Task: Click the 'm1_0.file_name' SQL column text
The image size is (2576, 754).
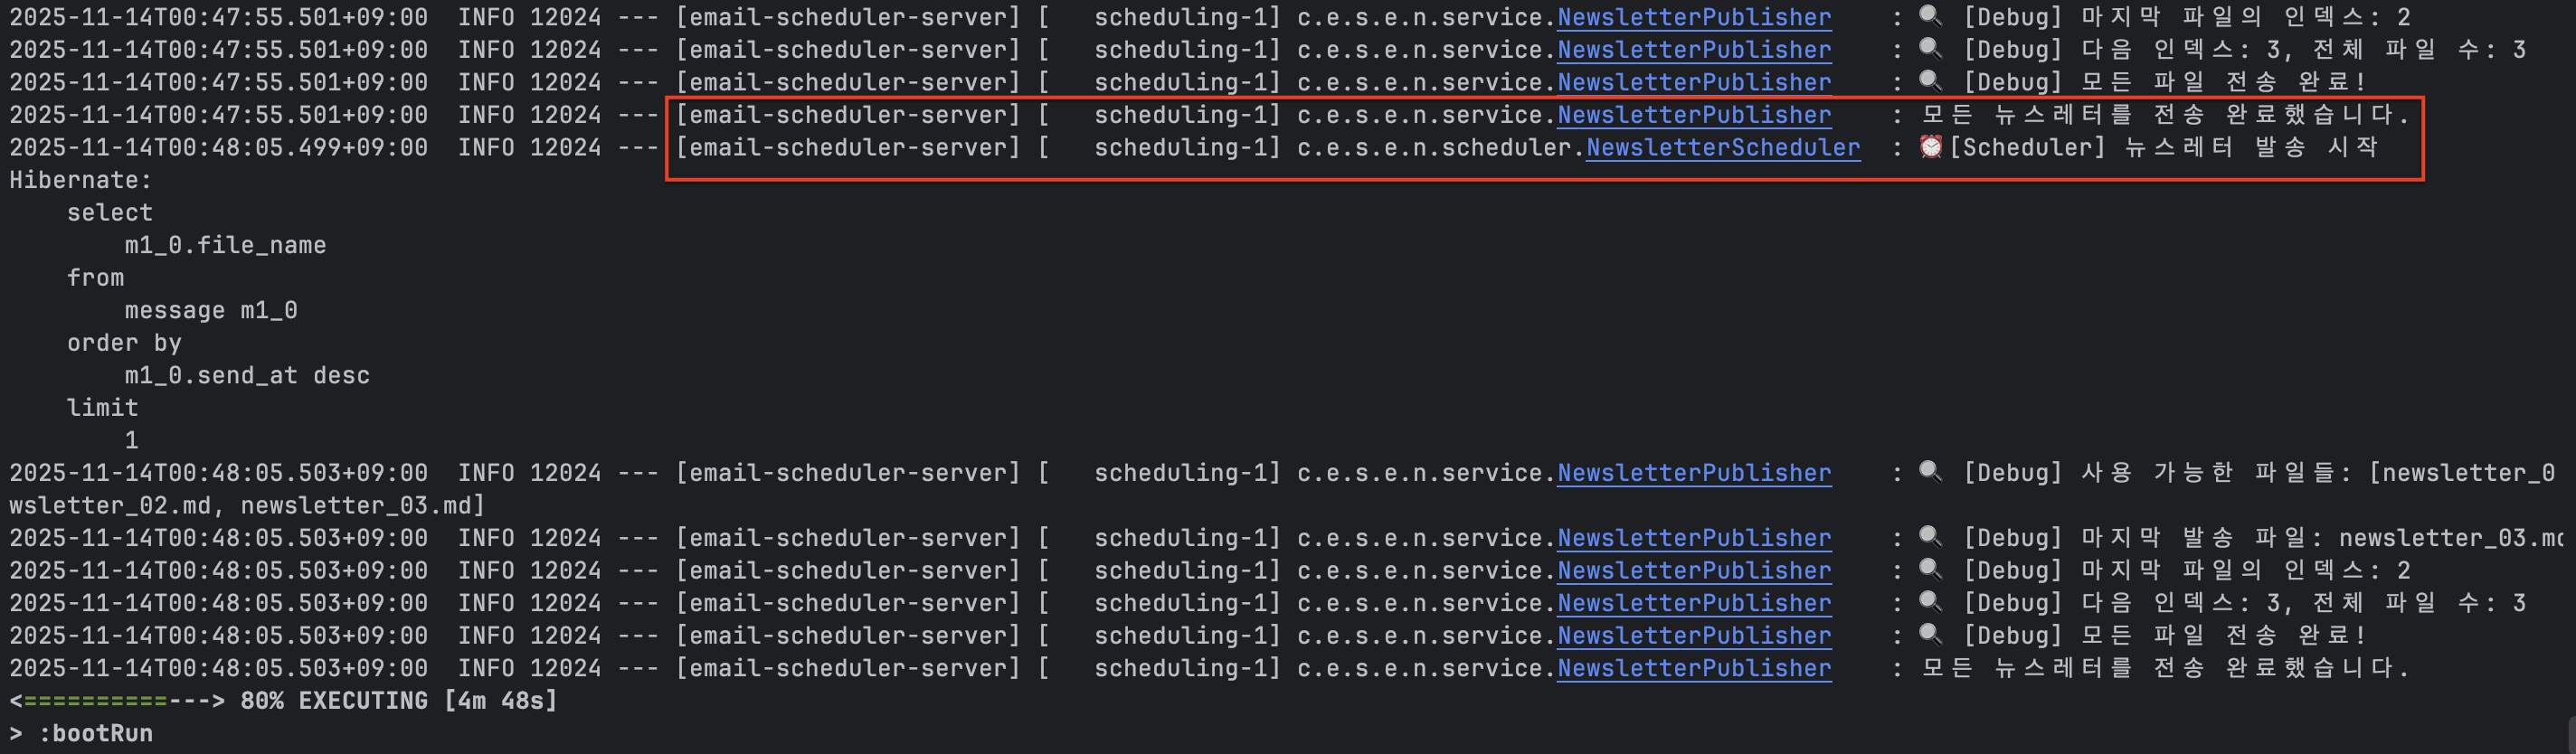Action: [225, 245]
